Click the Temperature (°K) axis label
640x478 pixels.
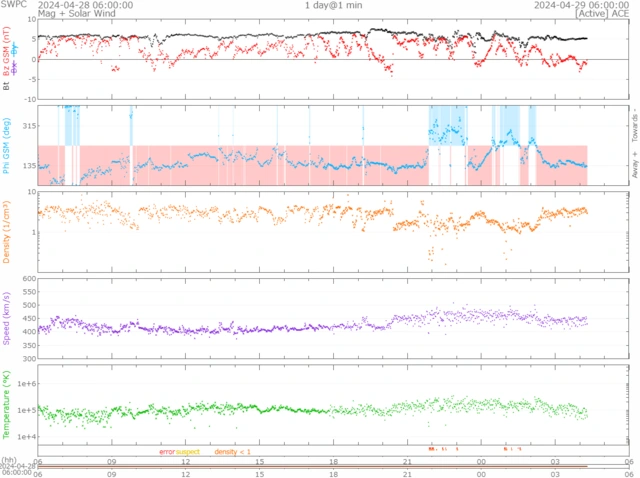pyautogui.click(x=8, y=404)
